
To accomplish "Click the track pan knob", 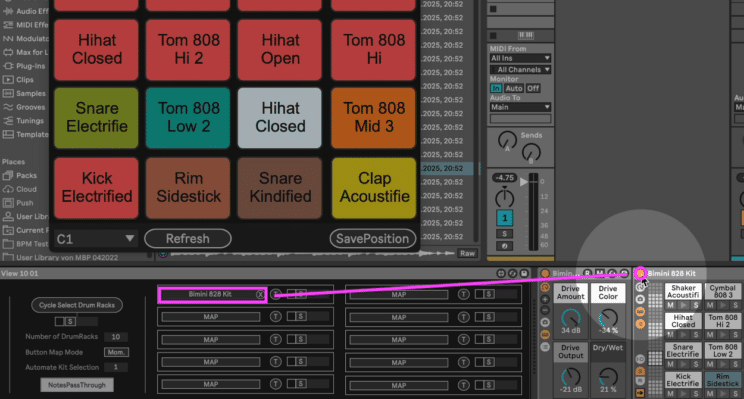I will coord(504,197).
